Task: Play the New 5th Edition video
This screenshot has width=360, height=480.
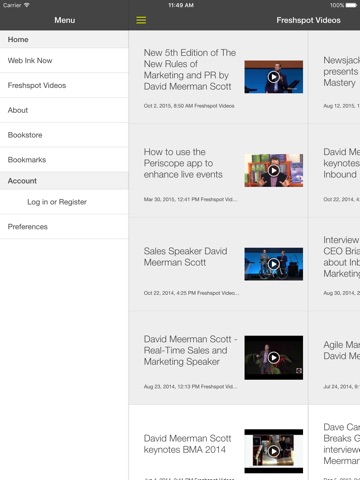Action: 274,77
